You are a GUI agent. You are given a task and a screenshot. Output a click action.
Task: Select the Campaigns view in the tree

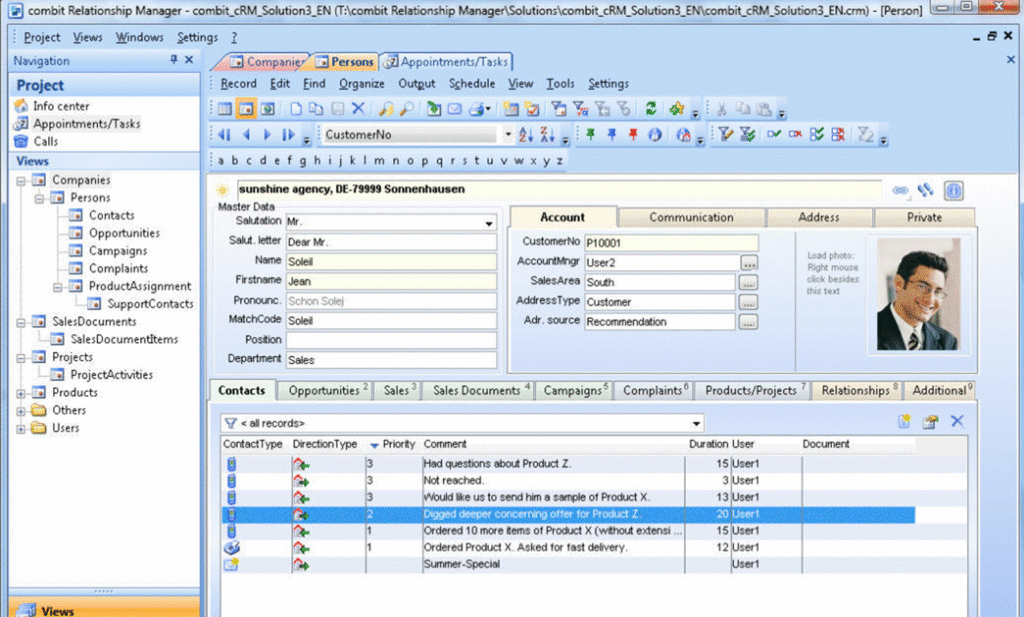click(x=118, y=251)
